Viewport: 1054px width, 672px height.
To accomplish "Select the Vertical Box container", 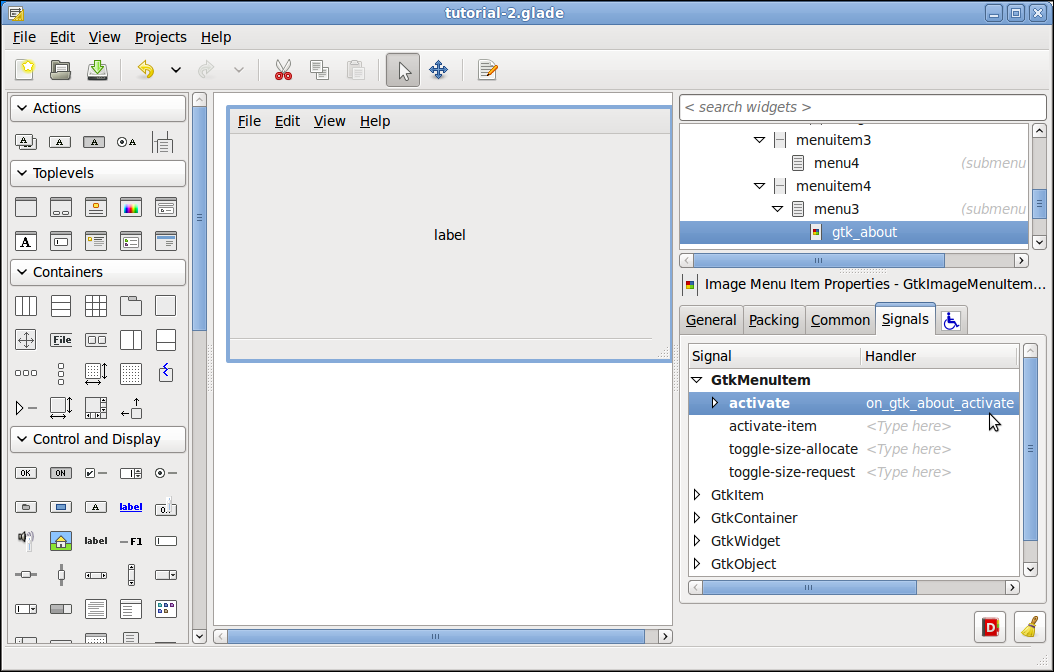I will tap(61, 306).
